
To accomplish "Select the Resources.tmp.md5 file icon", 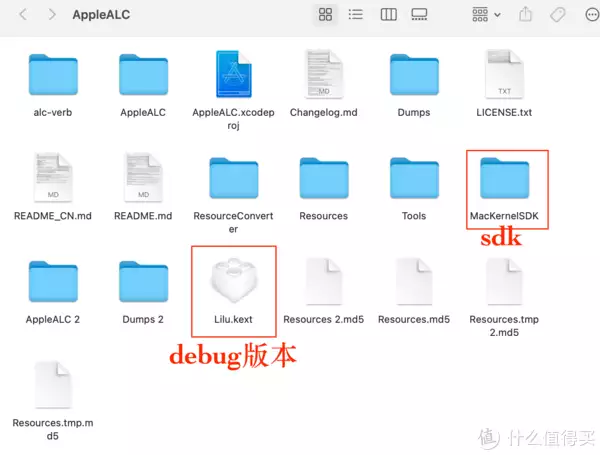I will click(x=53, y=384).
